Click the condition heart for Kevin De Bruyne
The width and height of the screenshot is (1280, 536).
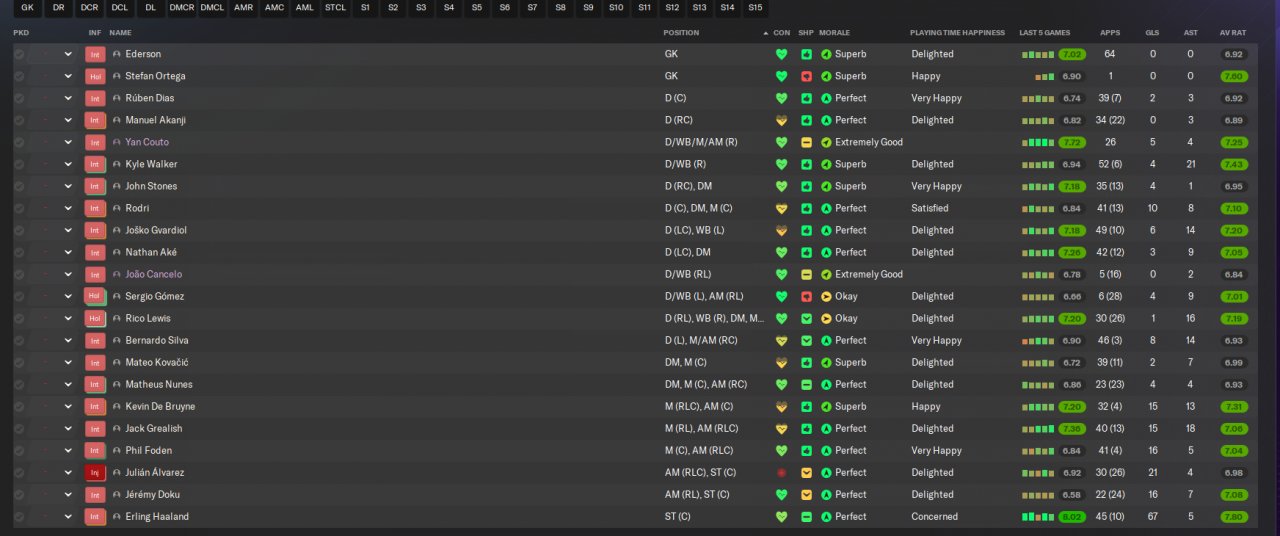tap(782, 406)
